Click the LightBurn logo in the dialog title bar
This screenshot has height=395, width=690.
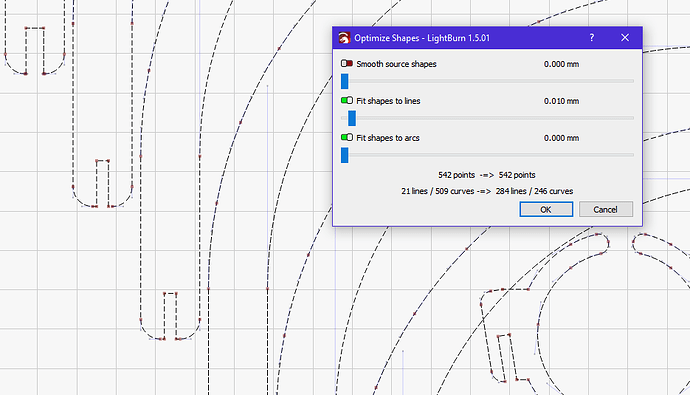pos(344,38)
